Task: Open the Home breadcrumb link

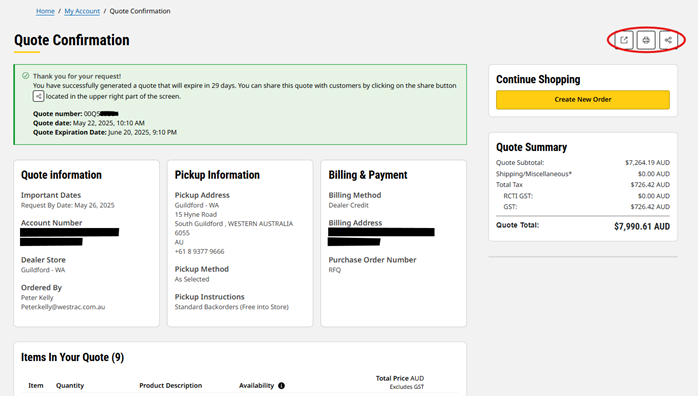Action: click(45, 11)
